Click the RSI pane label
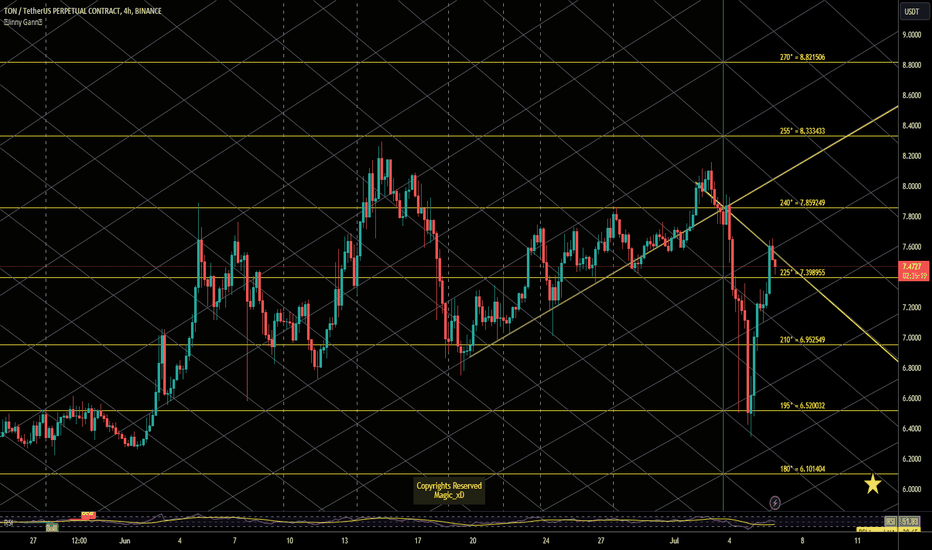 [8, 523]
